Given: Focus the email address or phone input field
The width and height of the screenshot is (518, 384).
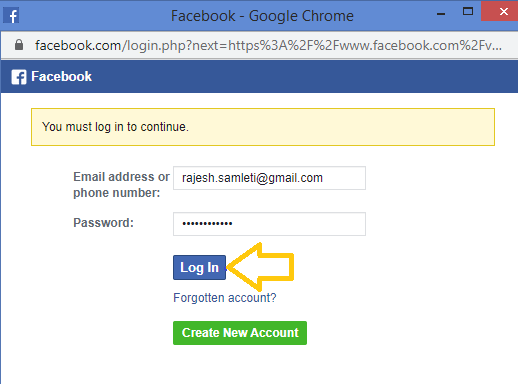Looking at the screenshot, I should click(x=269, y=178).
